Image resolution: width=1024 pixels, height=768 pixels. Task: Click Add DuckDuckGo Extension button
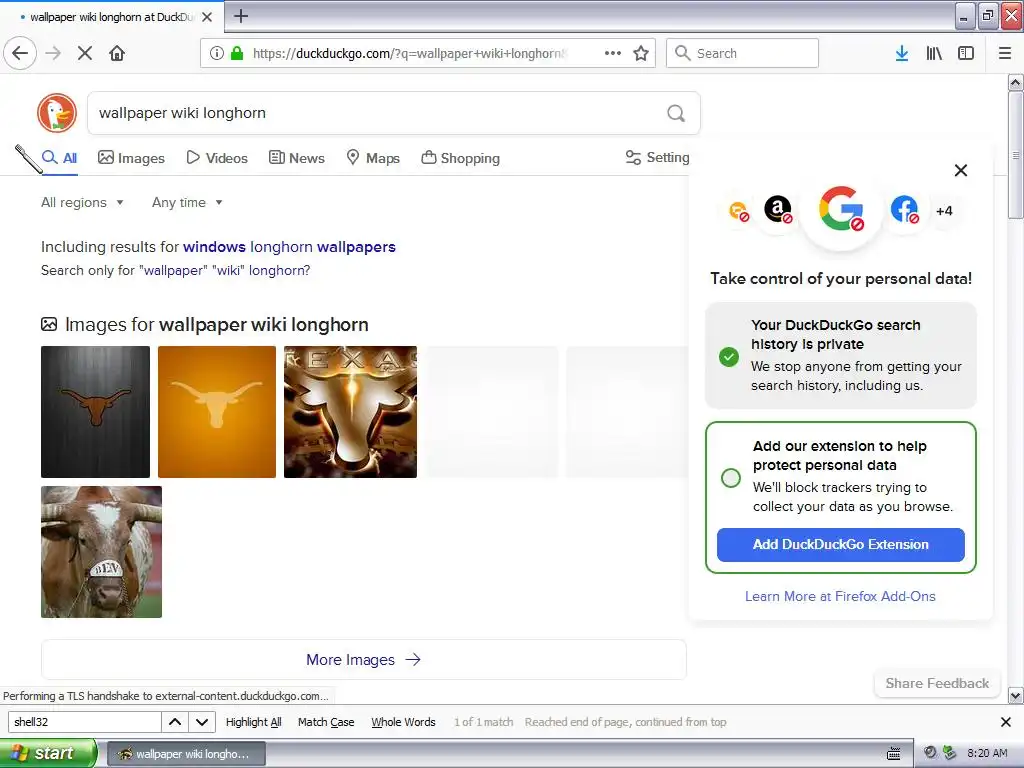(x=840, y=545)
